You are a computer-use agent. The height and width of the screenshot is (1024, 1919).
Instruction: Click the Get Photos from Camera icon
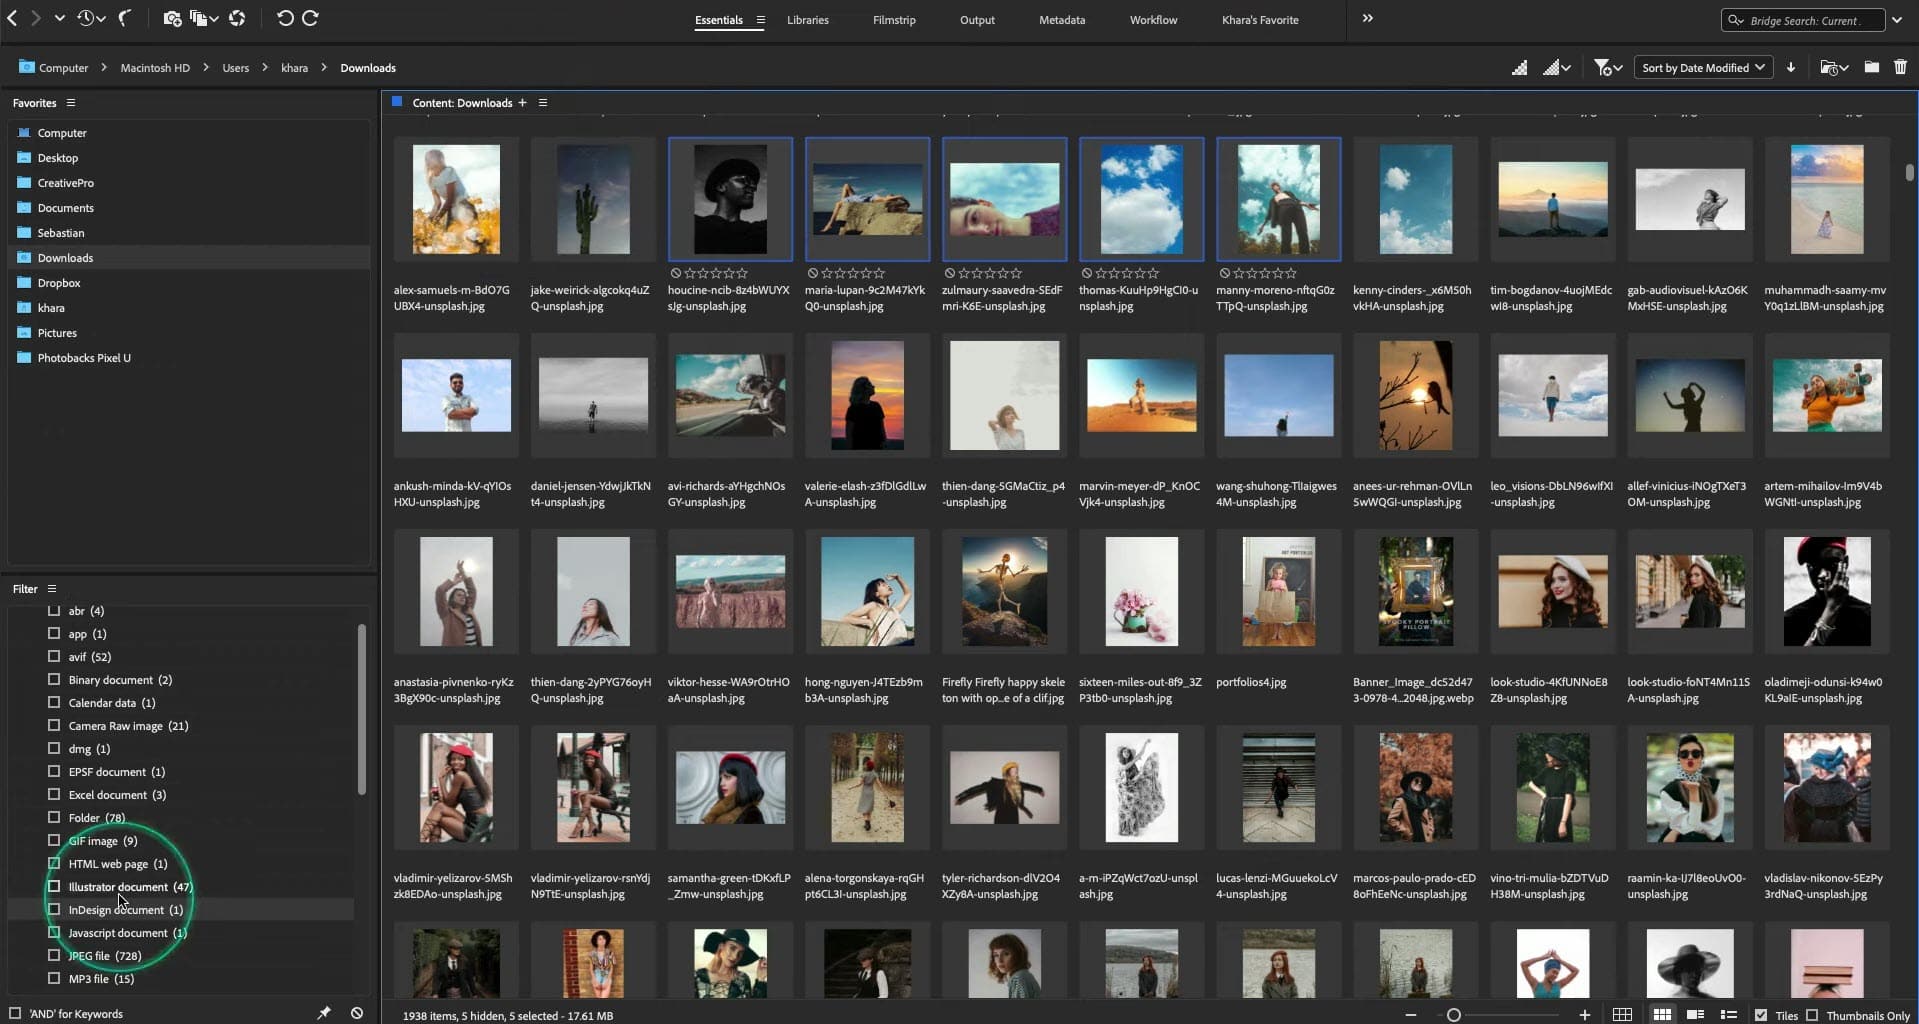(x=172, y=18)
